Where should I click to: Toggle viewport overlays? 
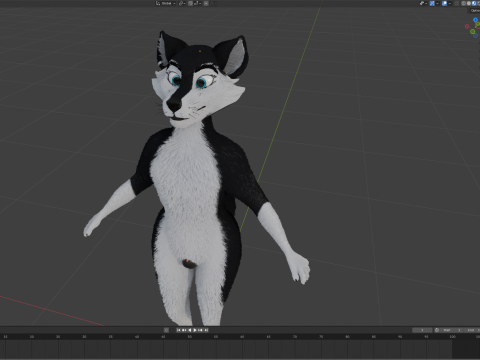pyautogui.click(x=444, y=3)
